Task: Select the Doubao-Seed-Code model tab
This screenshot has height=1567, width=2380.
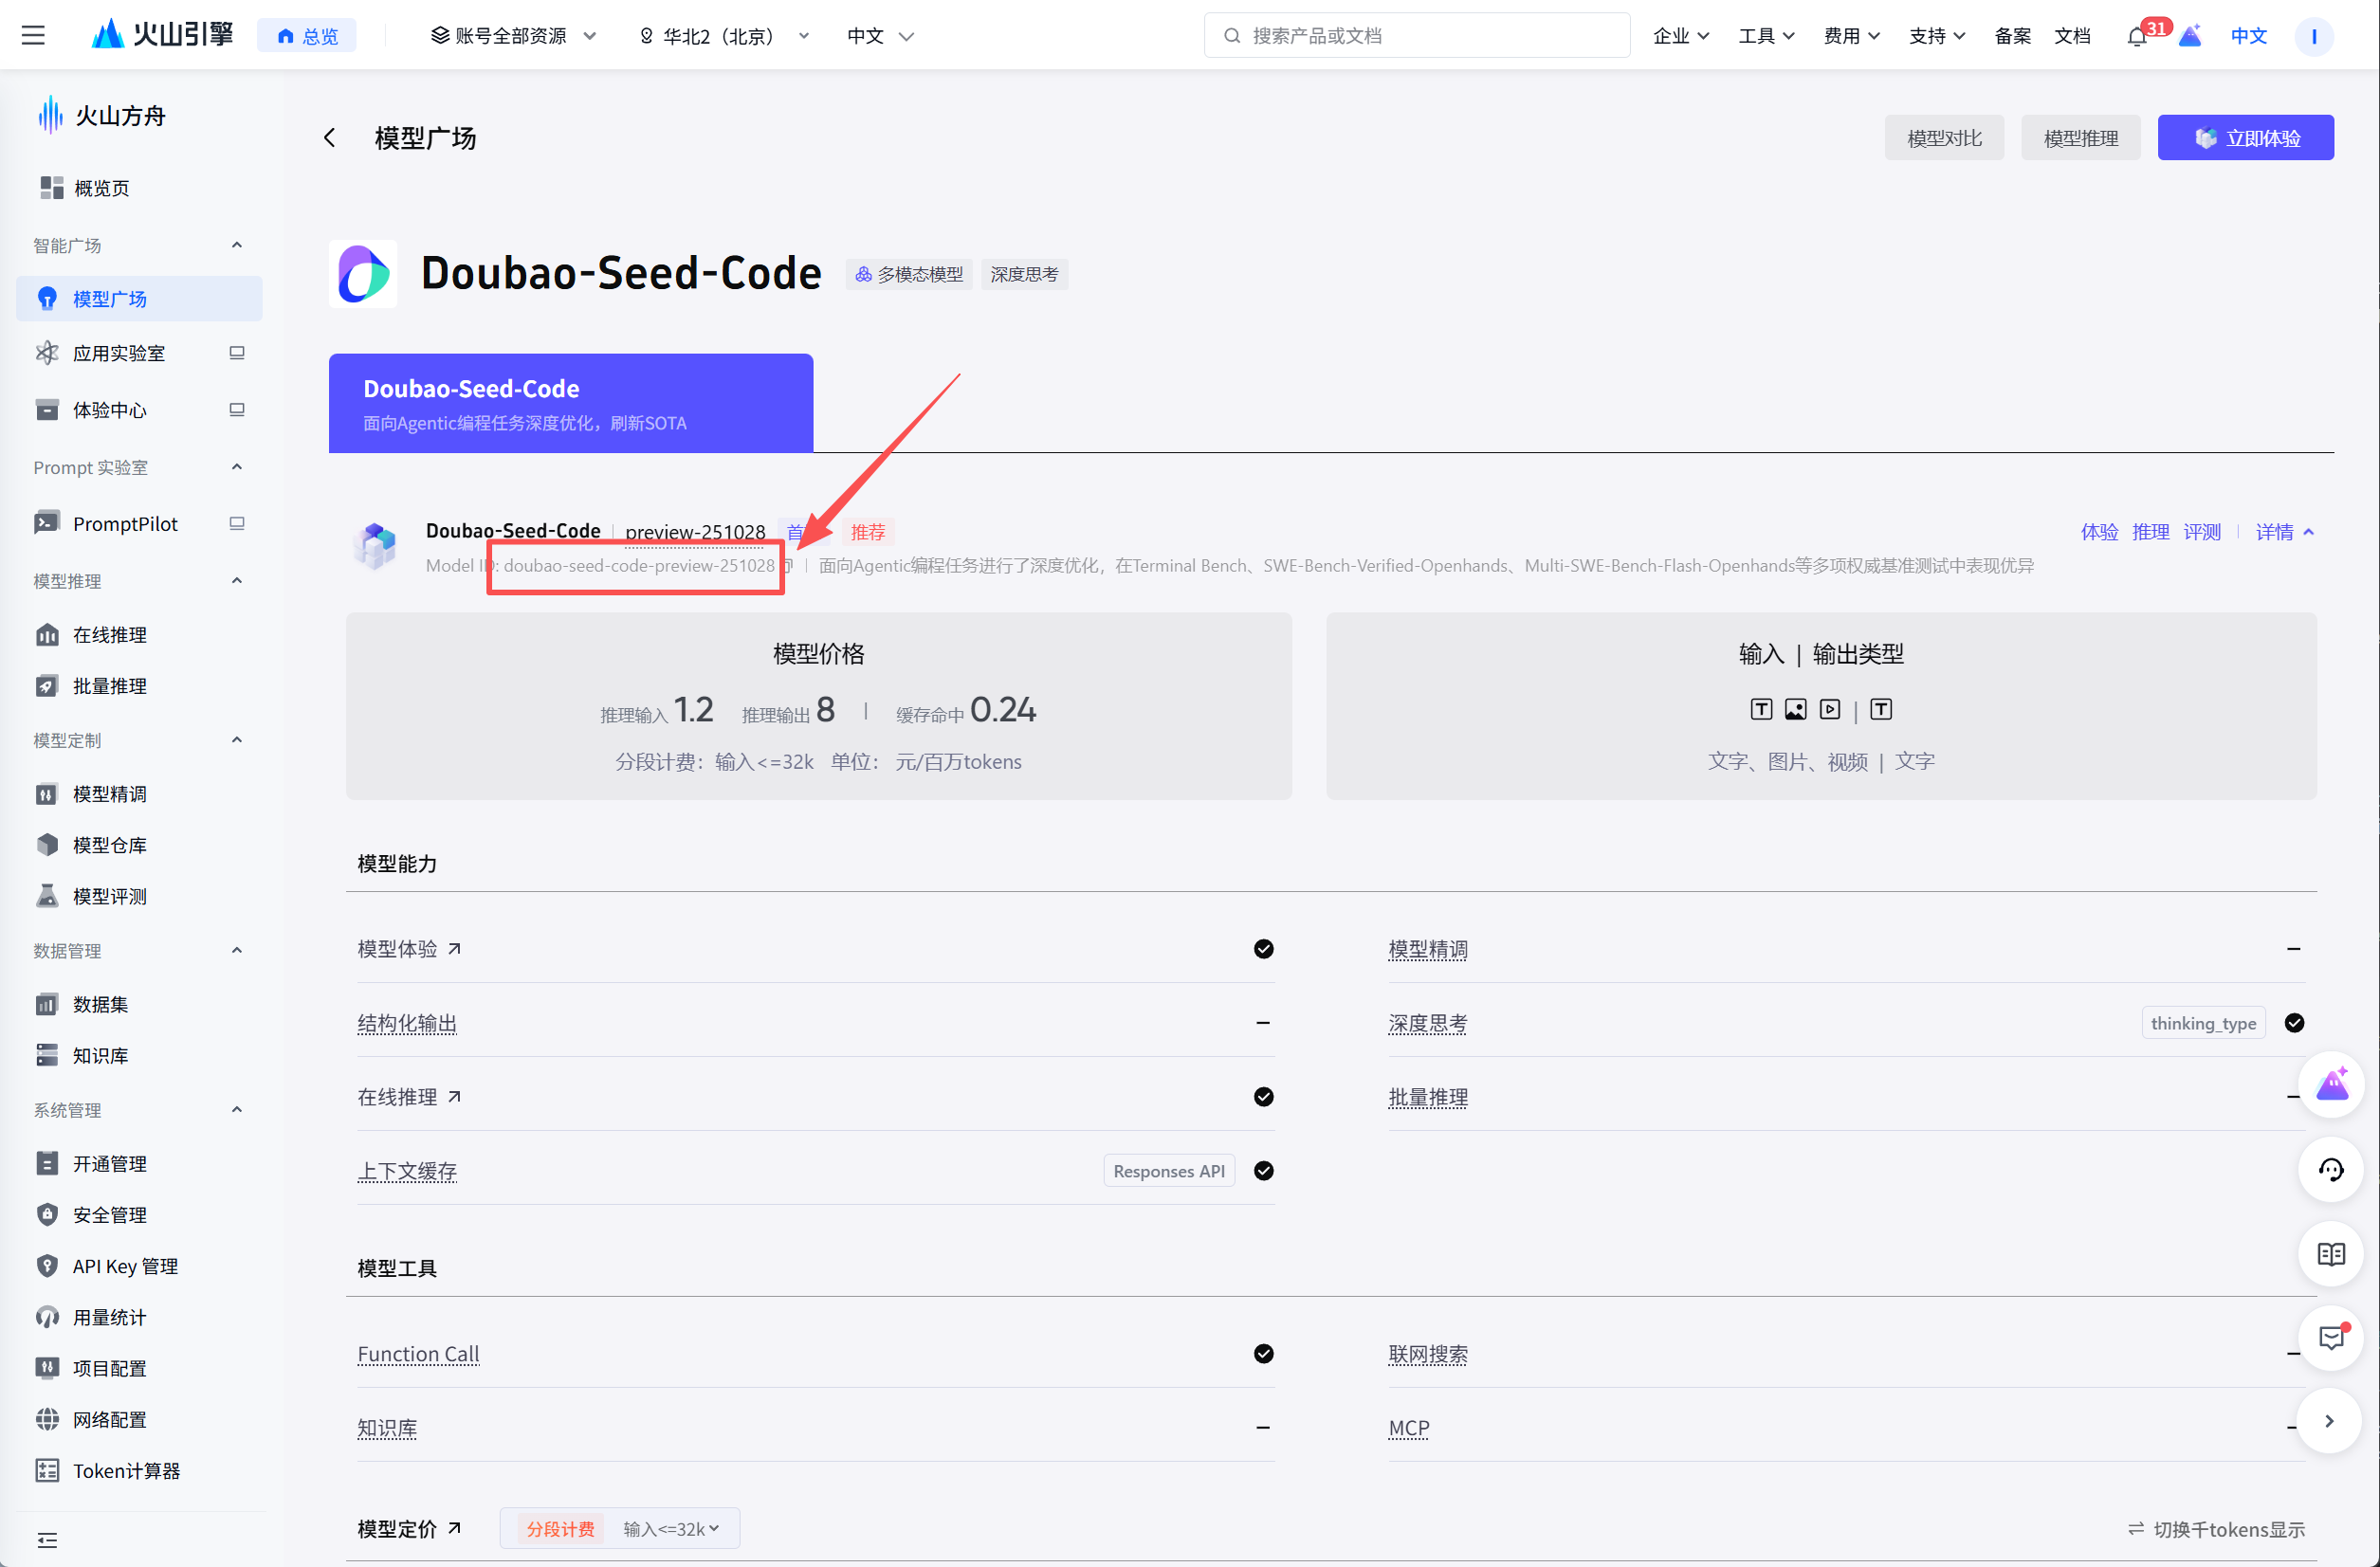Action: (570, 403)
